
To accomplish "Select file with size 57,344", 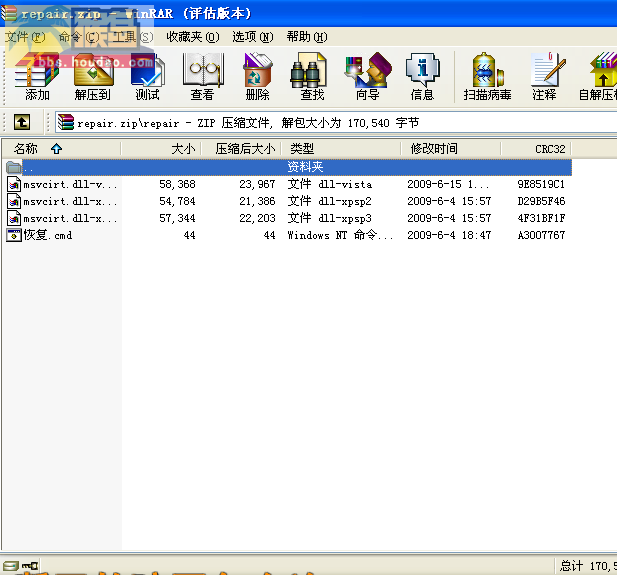I will click(x=177, y=218).
